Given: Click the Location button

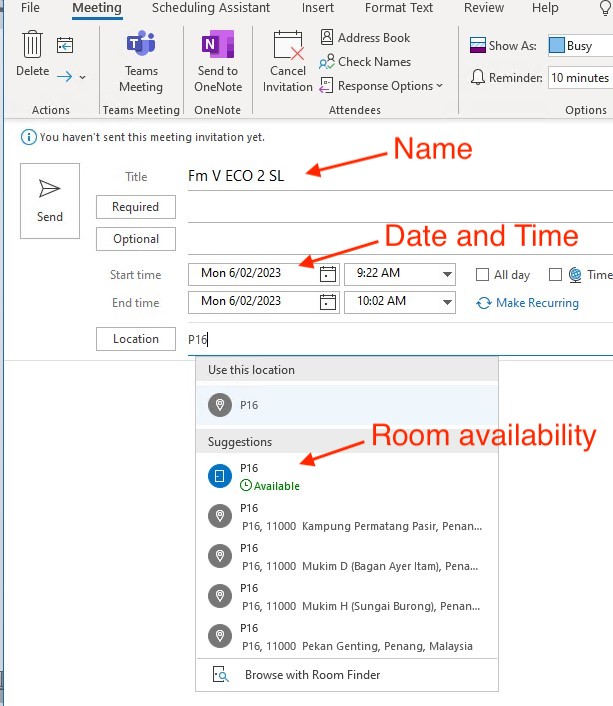Looking at the screenshot, I should 136,339.
